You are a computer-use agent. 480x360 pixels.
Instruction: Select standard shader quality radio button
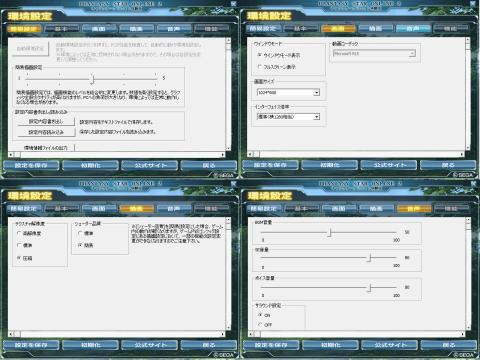click(80, 233)
